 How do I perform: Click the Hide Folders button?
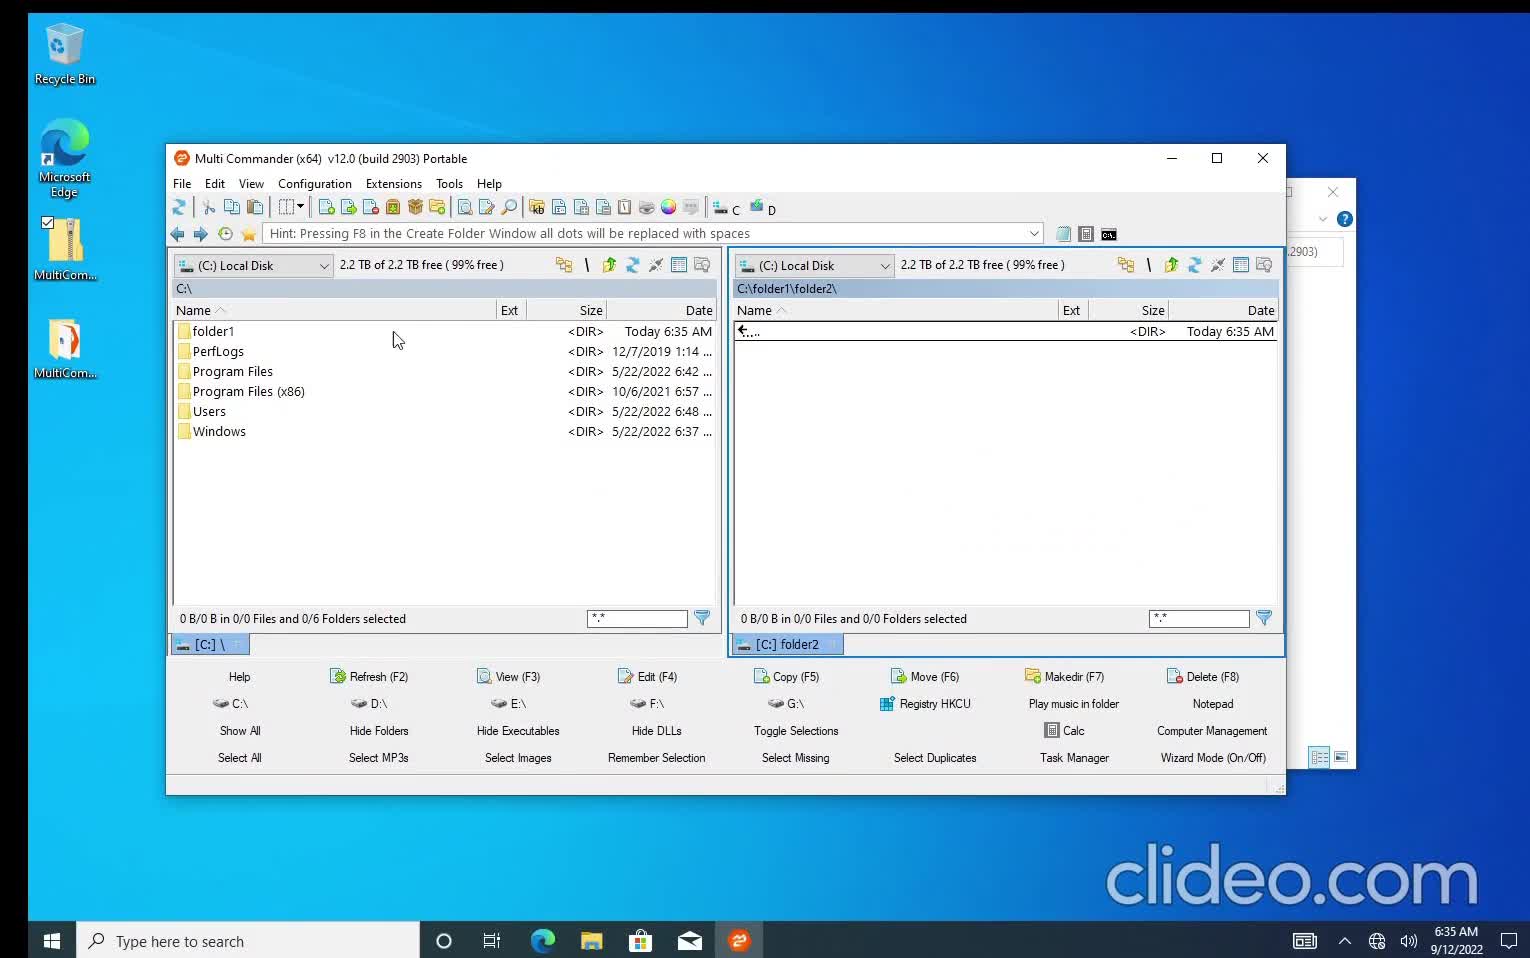coord(379,731)
